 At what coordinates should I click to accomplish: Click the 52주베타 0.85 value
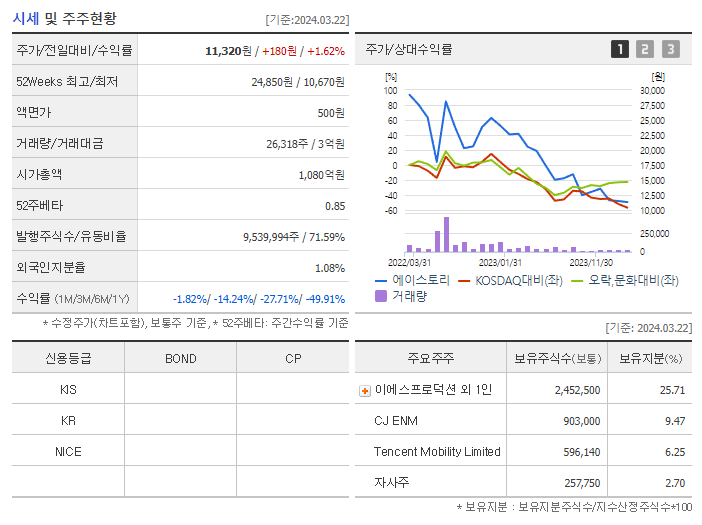point(335,206)
